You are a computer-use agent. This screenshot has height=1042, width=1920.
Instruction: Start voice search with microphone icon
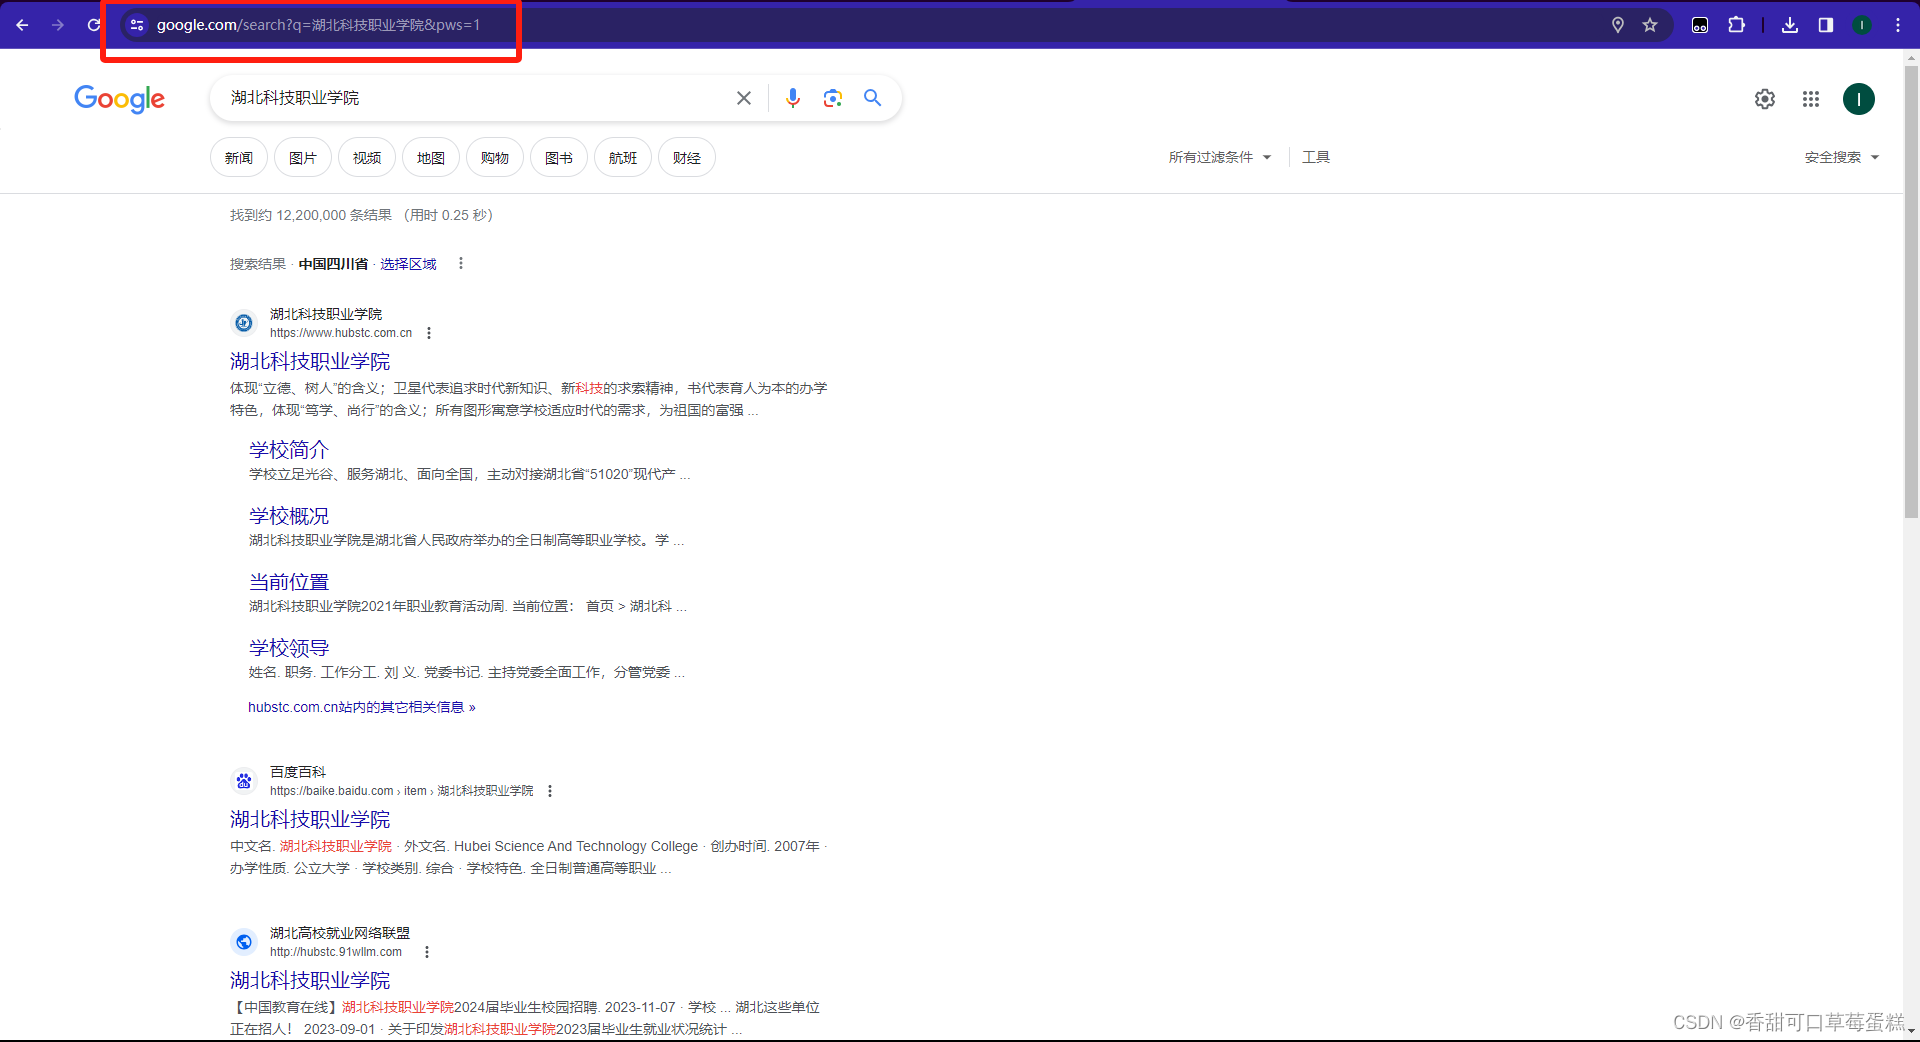793,98
